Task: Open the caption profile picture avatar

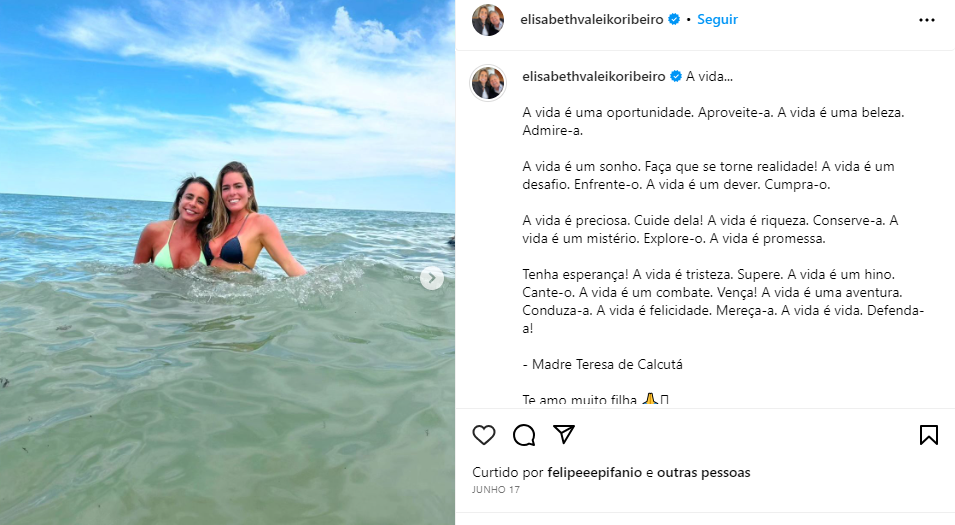Action: 488,83
